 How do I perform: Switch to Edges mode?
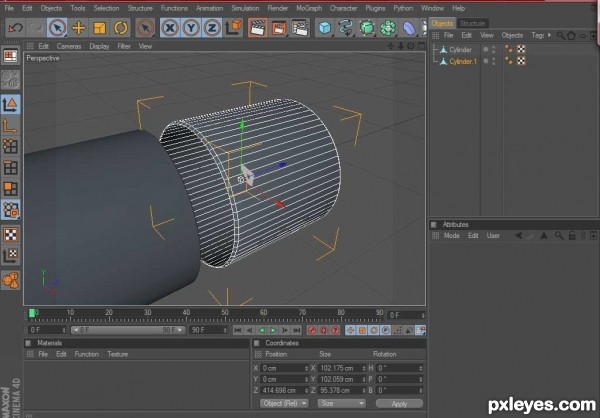10,168
